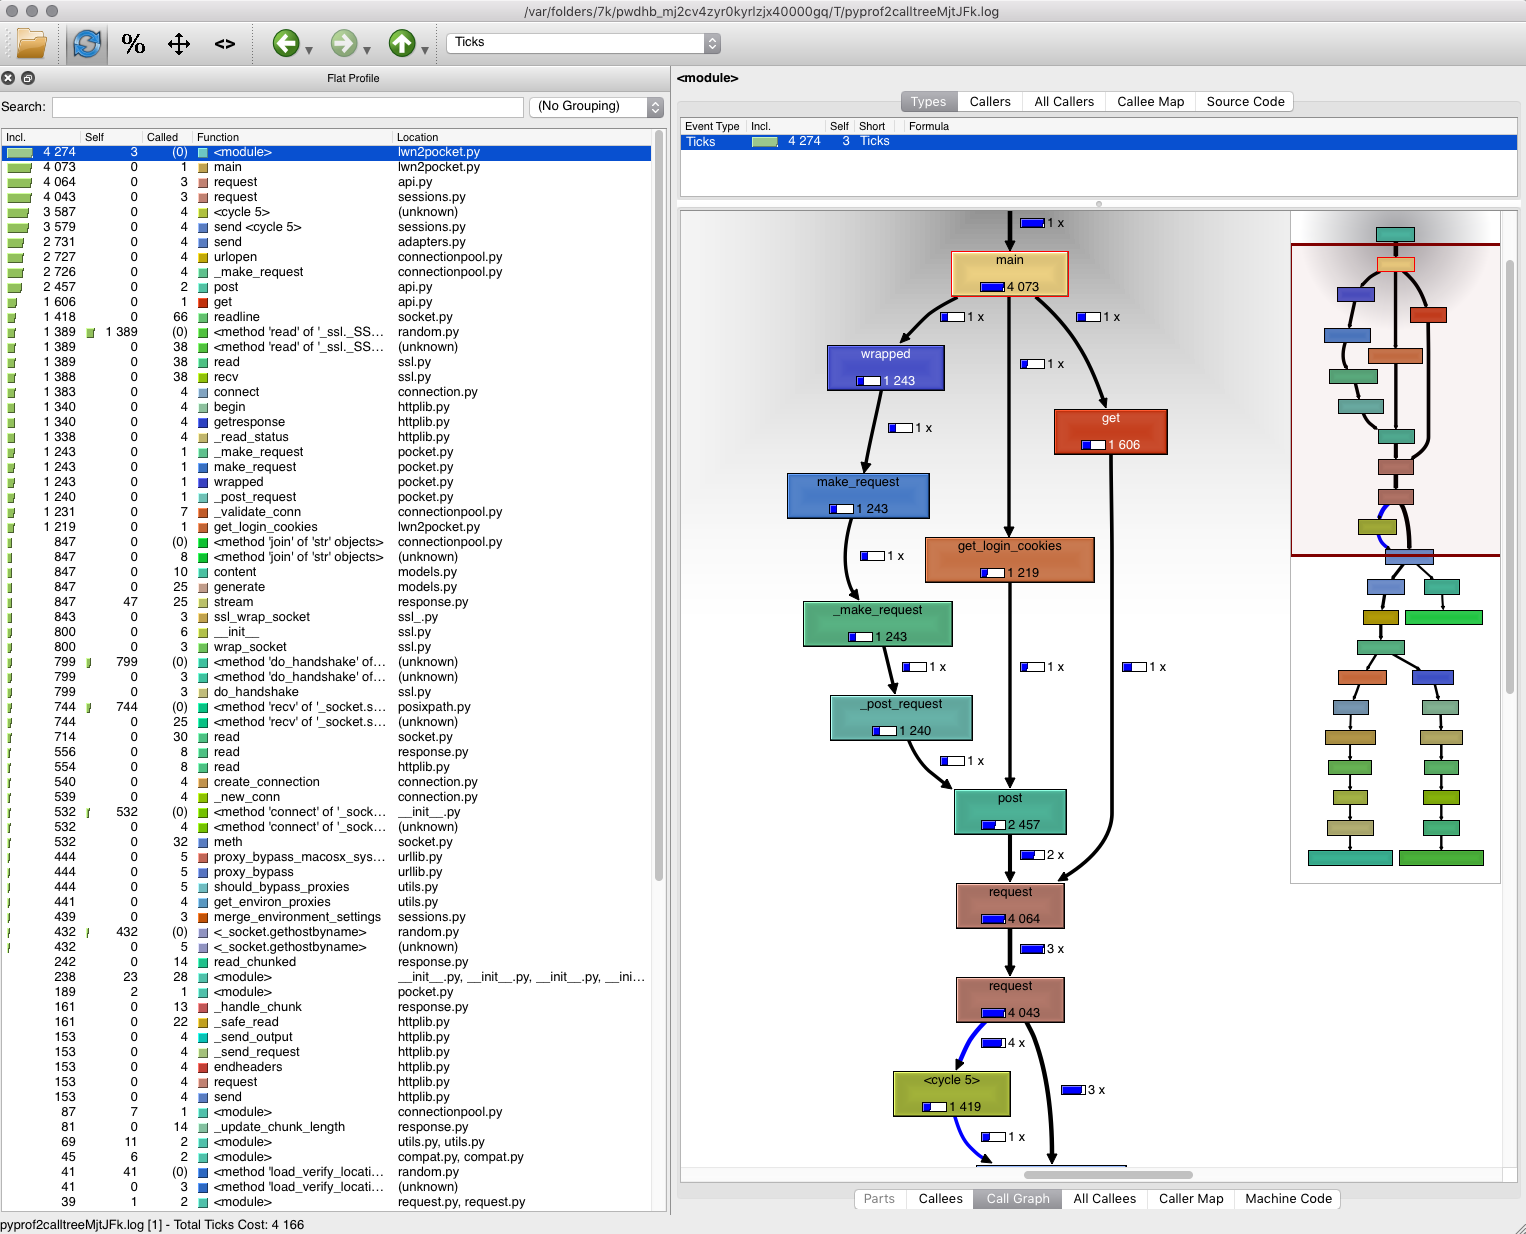Click the Reload icon in the toolbar
Image resolution: width=1526 pixels, height=1234 pixels.
click(x=87, y=43)
